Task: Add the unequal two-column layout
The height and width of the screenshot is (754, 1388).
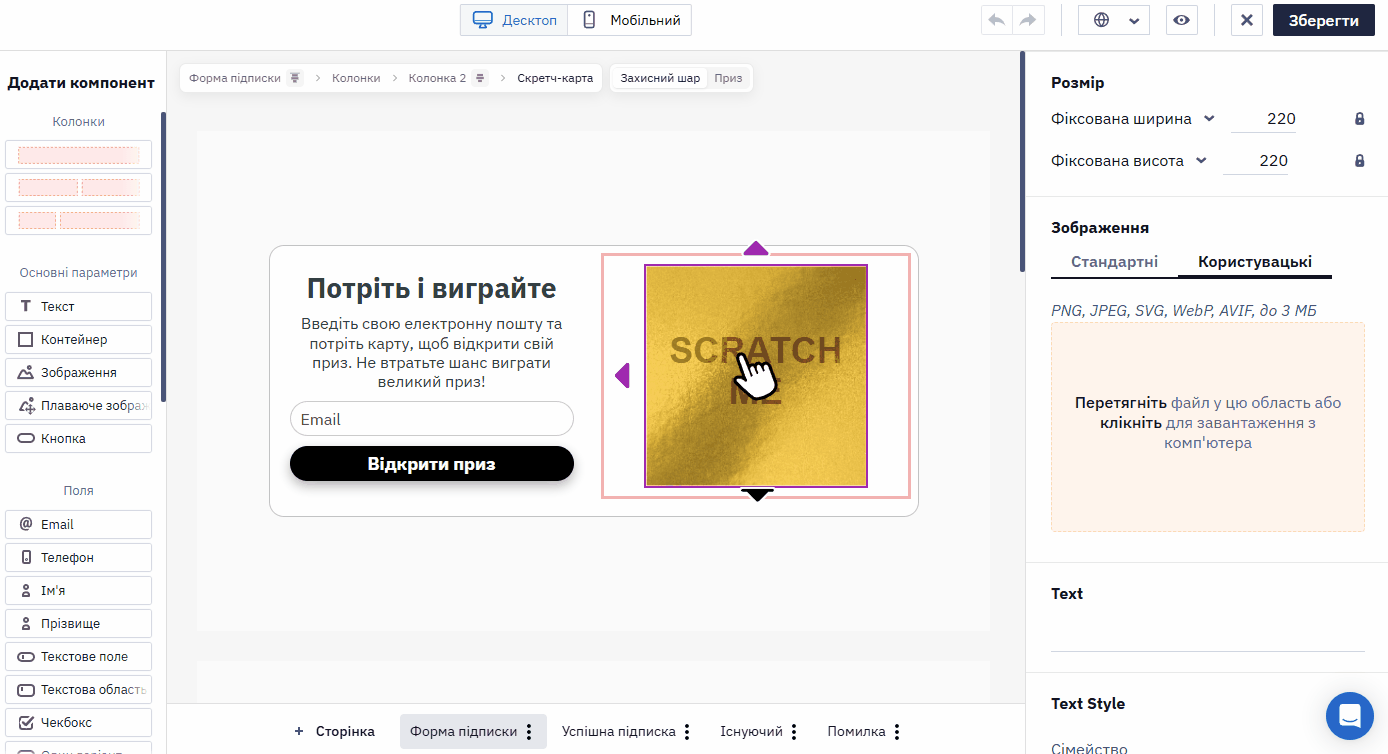Action: point(78,220)
